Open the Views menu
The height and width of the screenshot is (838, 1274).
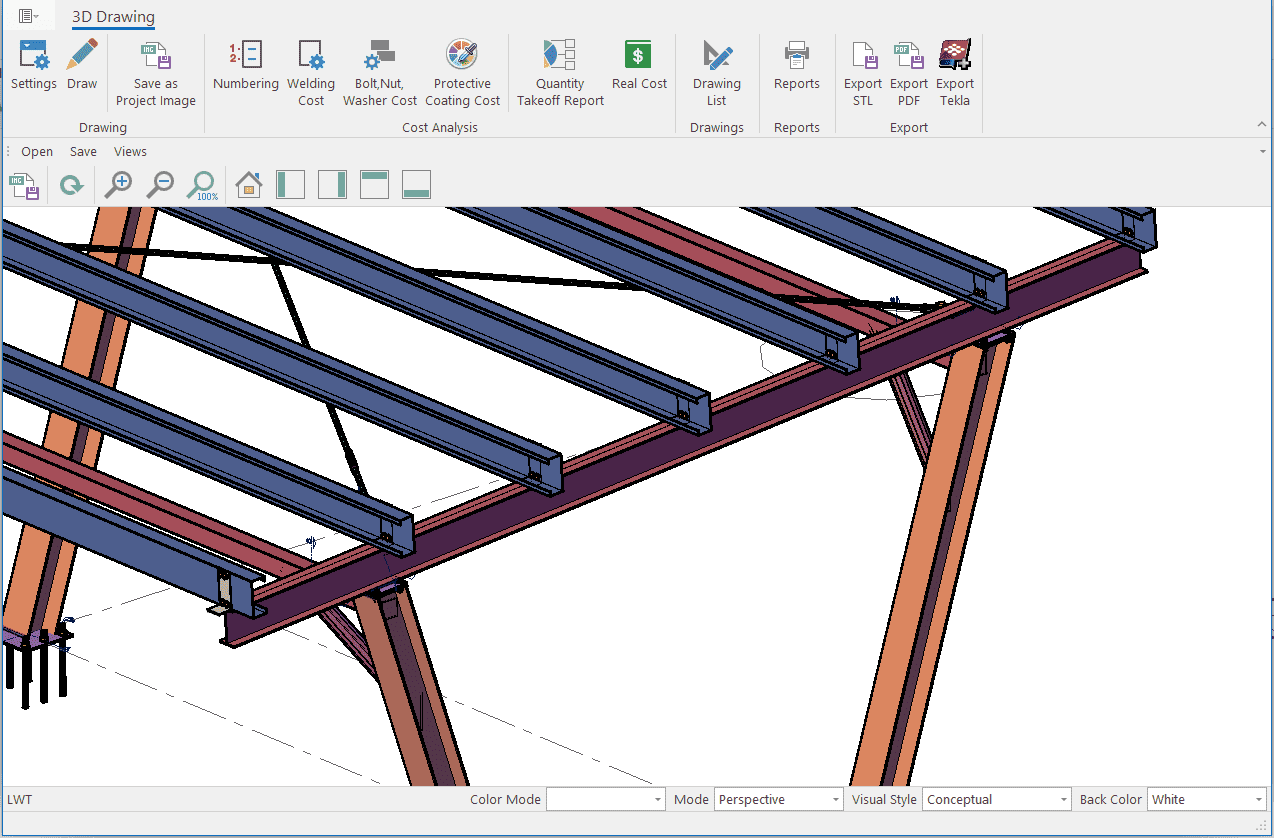[130, 152]
